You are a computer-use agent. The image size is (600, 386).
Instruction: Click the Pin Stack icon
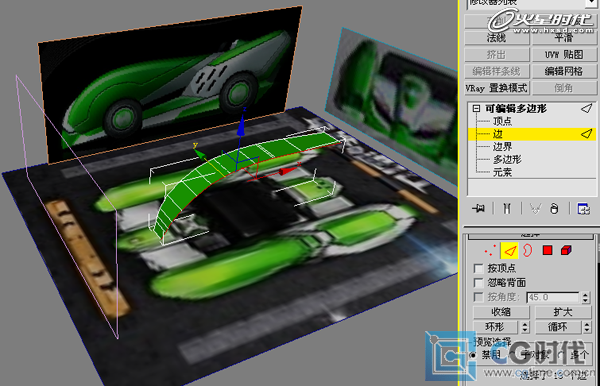point(478,208)
